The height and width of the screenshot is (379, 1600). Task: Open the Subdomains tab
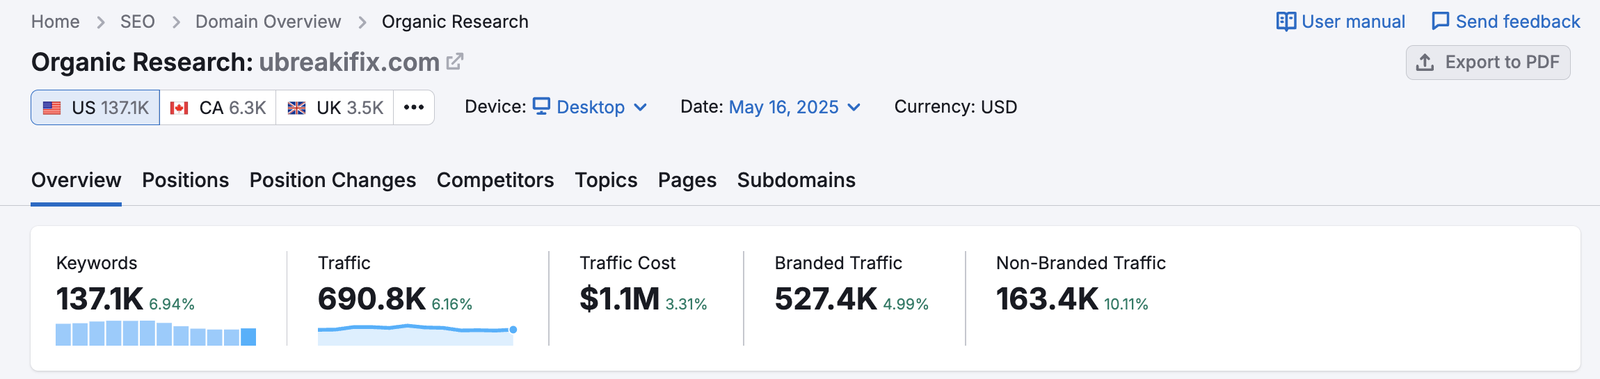pyautogui.click(x=796, y=180)
